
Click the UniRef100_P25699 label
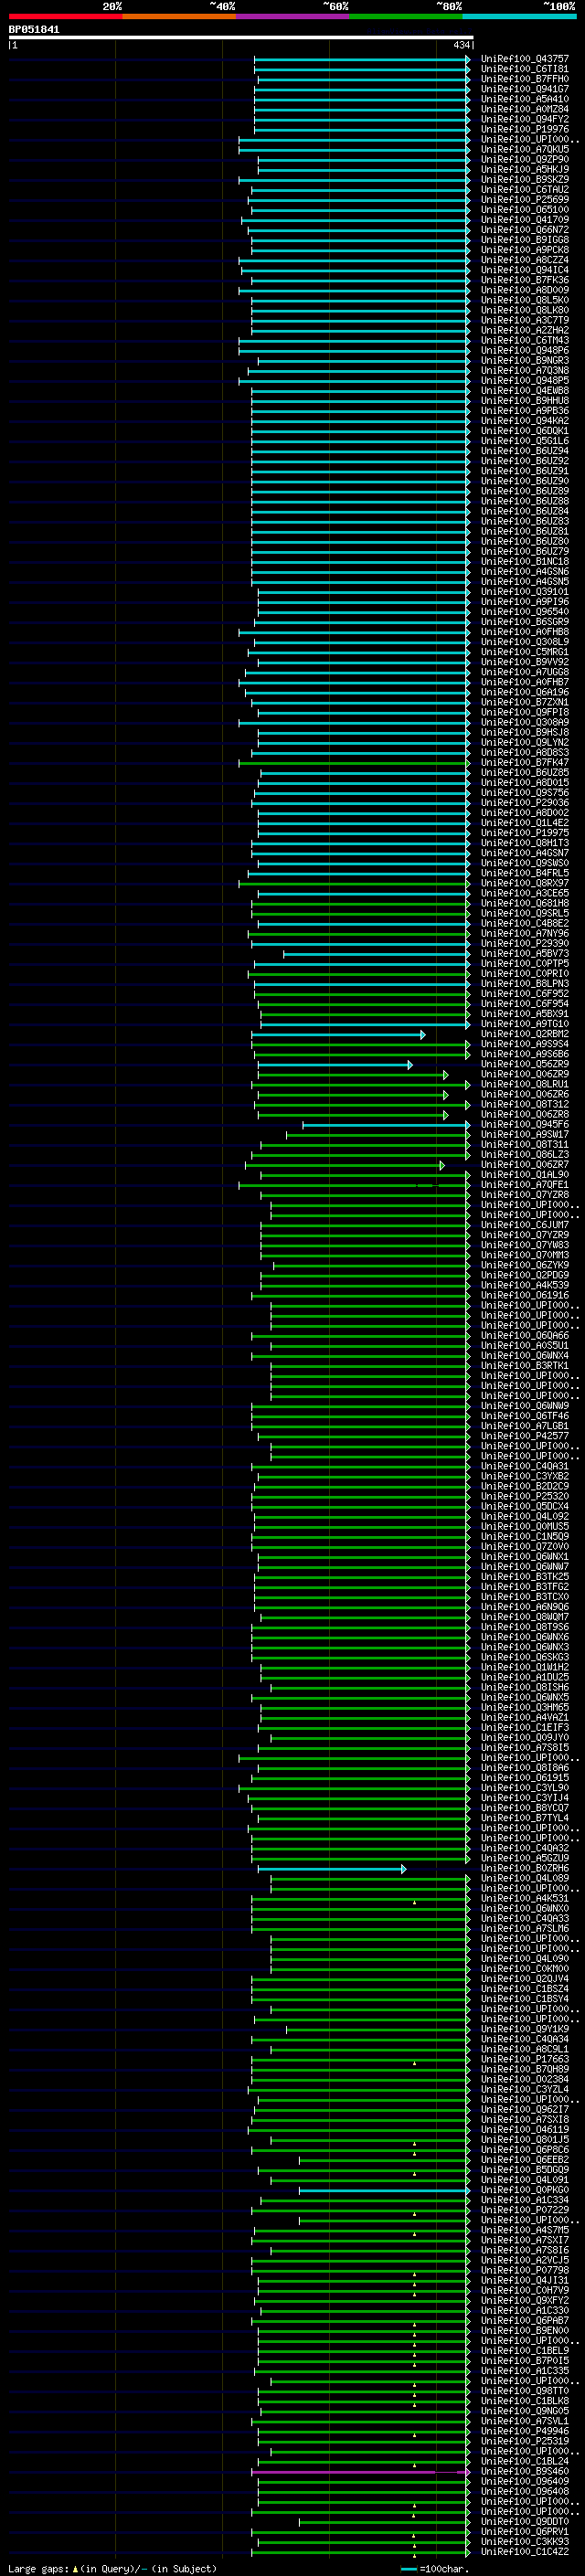coord(524,200)
